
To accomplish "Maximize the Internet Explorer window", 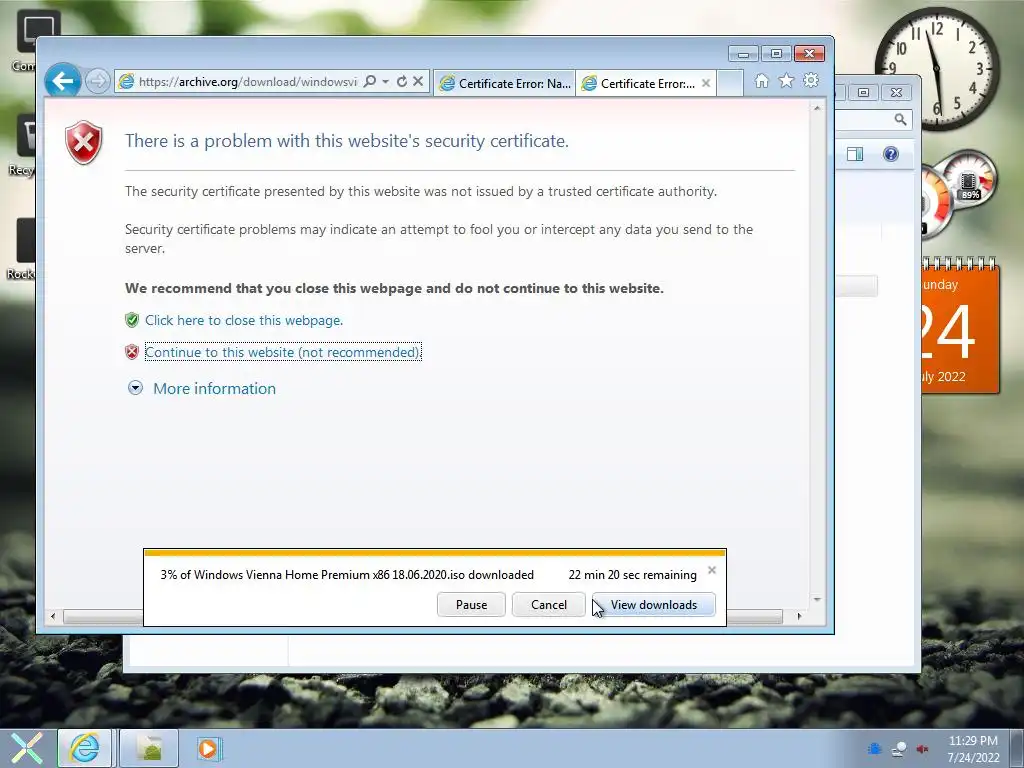I will pos(776,54).
